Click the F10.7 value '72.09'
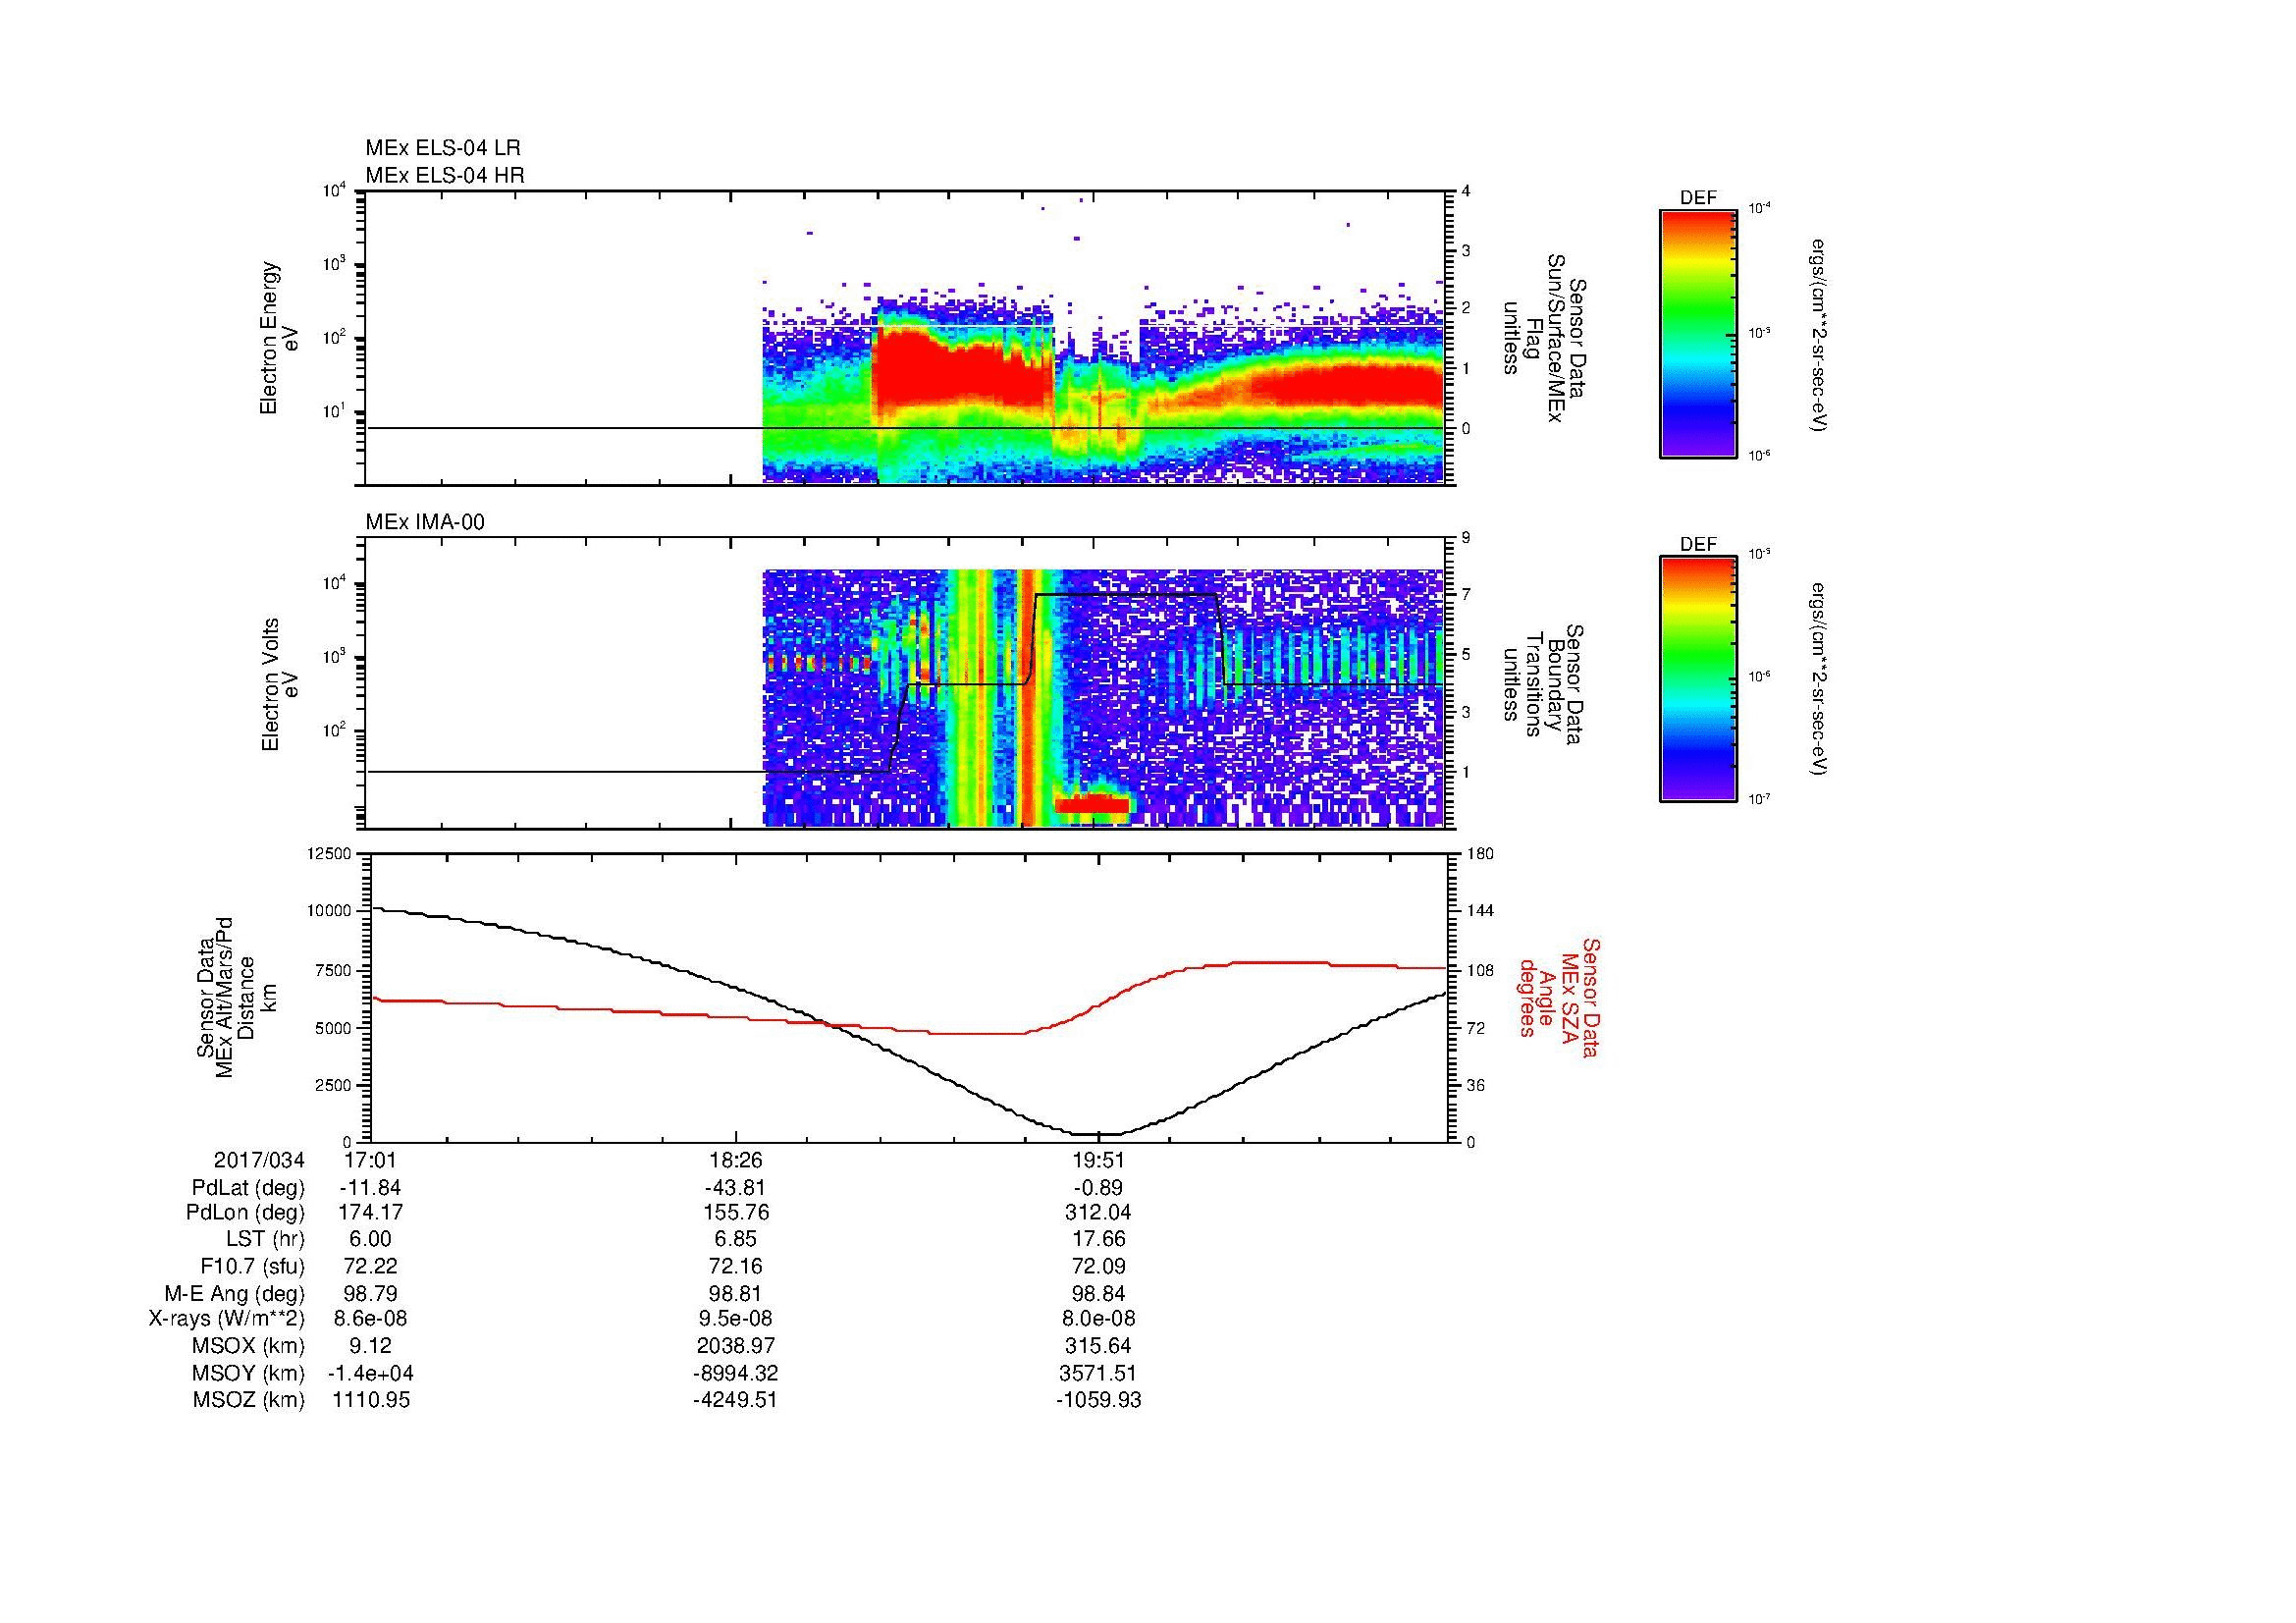 1098,1266
